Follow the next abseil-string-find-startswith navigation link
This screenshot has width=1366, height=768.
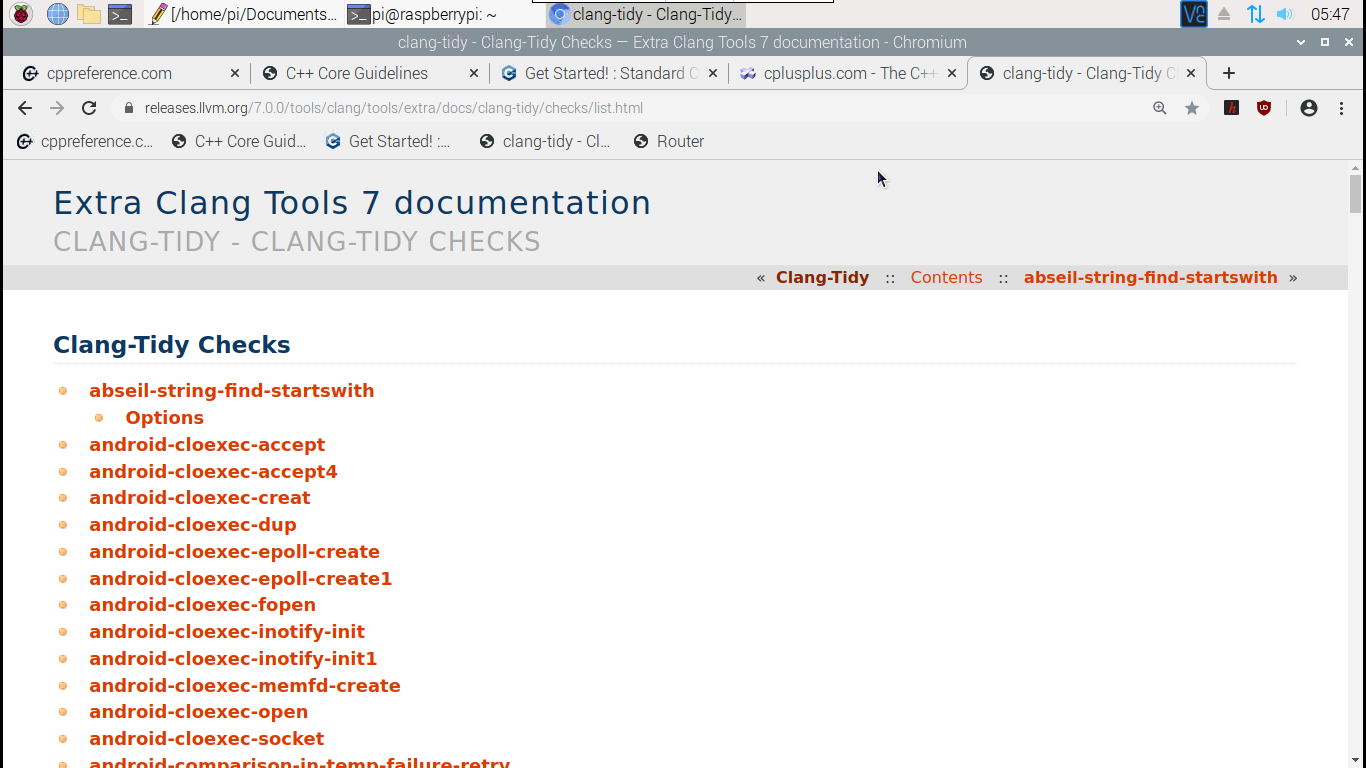[1150, 278]
